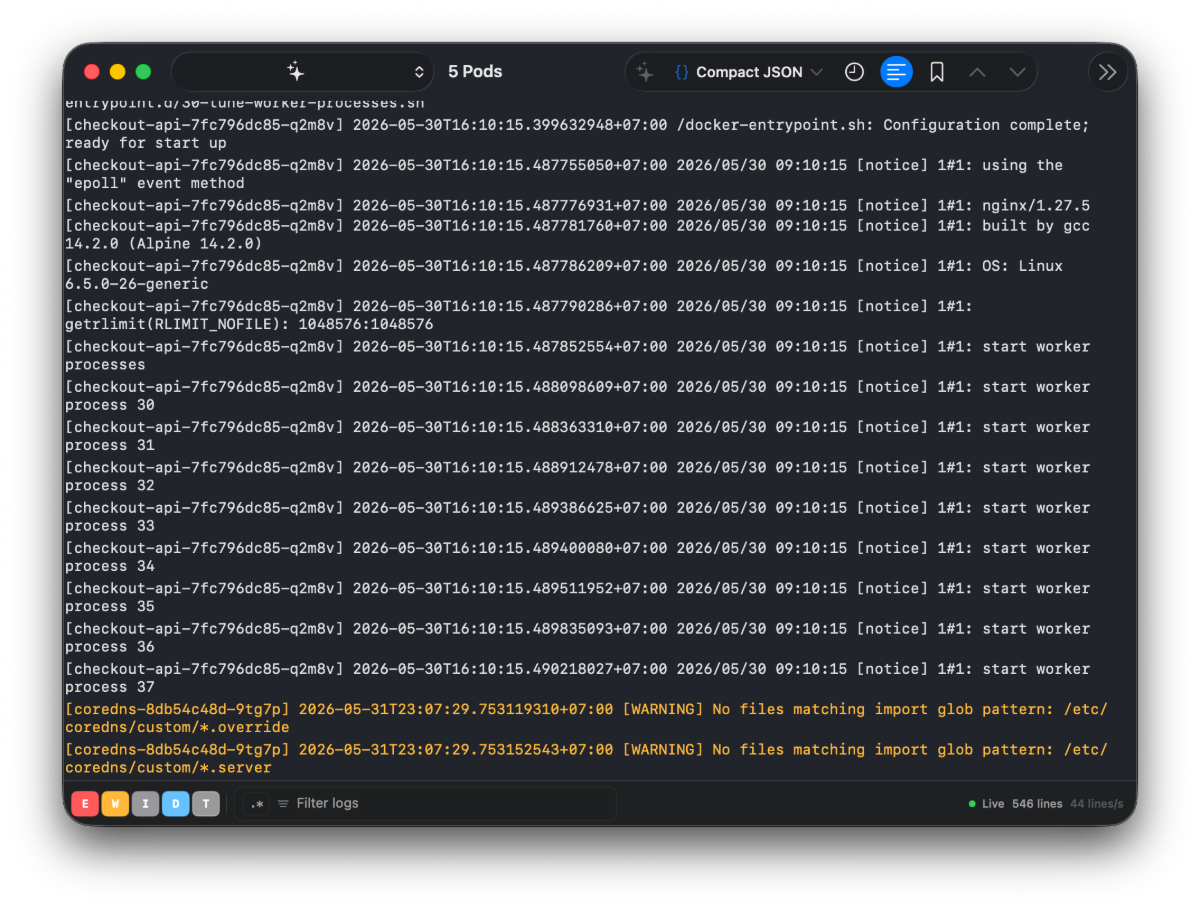Open the clock time history icon

point(854,72)
